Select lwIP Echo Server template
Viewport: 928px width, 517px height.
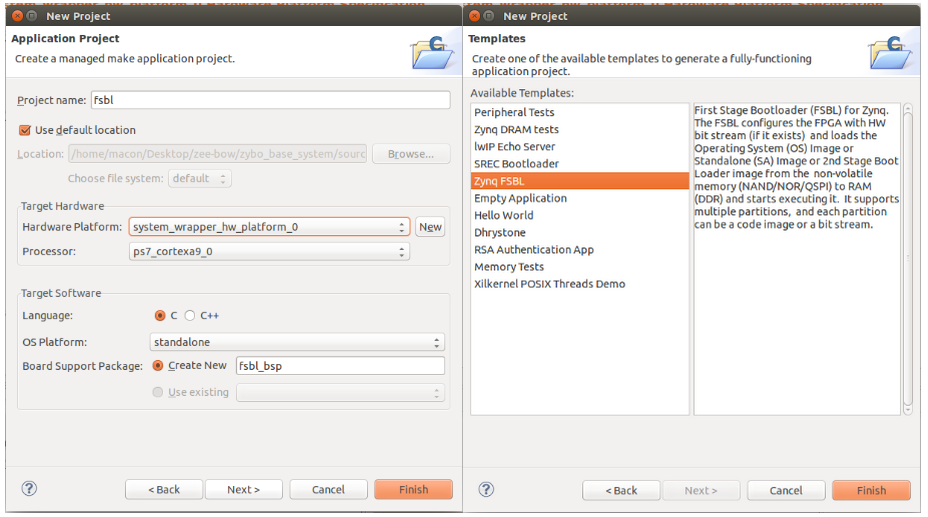coord(580,147)
